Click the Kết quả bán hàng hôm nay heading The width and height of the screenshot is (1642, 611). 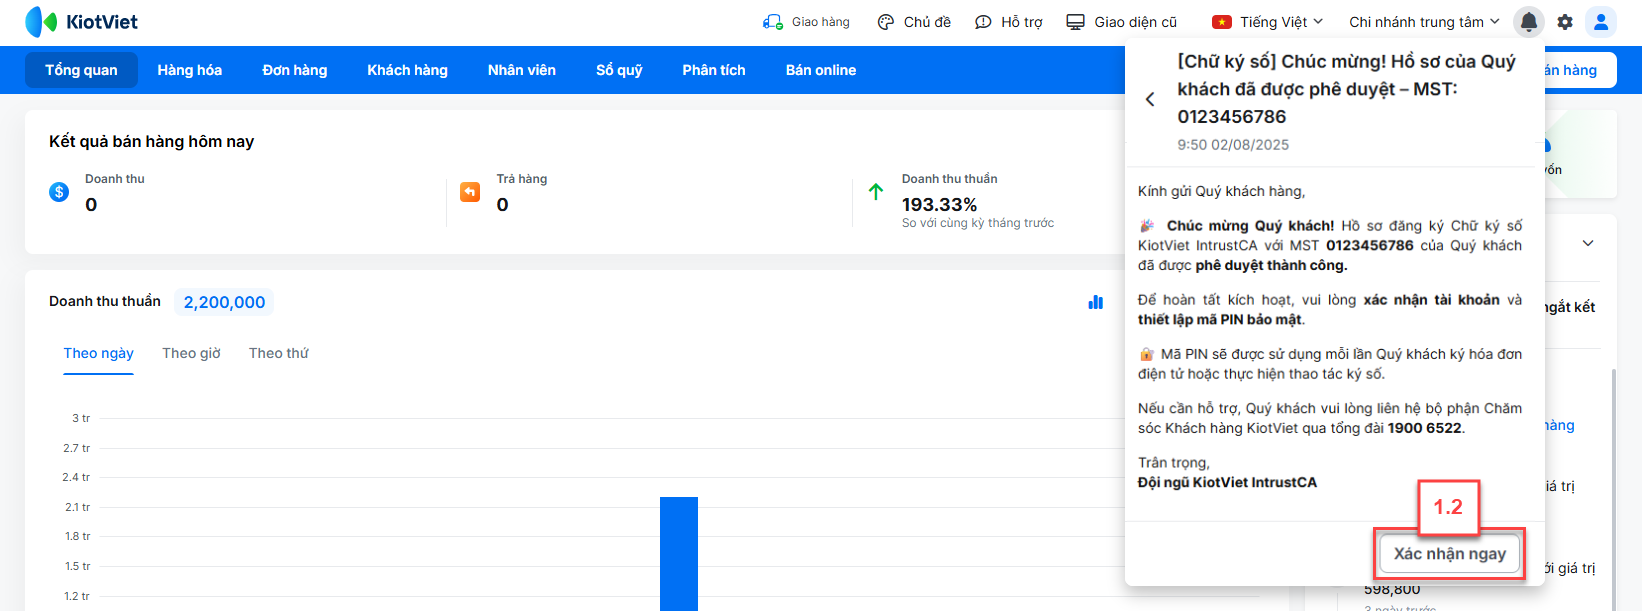coord(152,141)
